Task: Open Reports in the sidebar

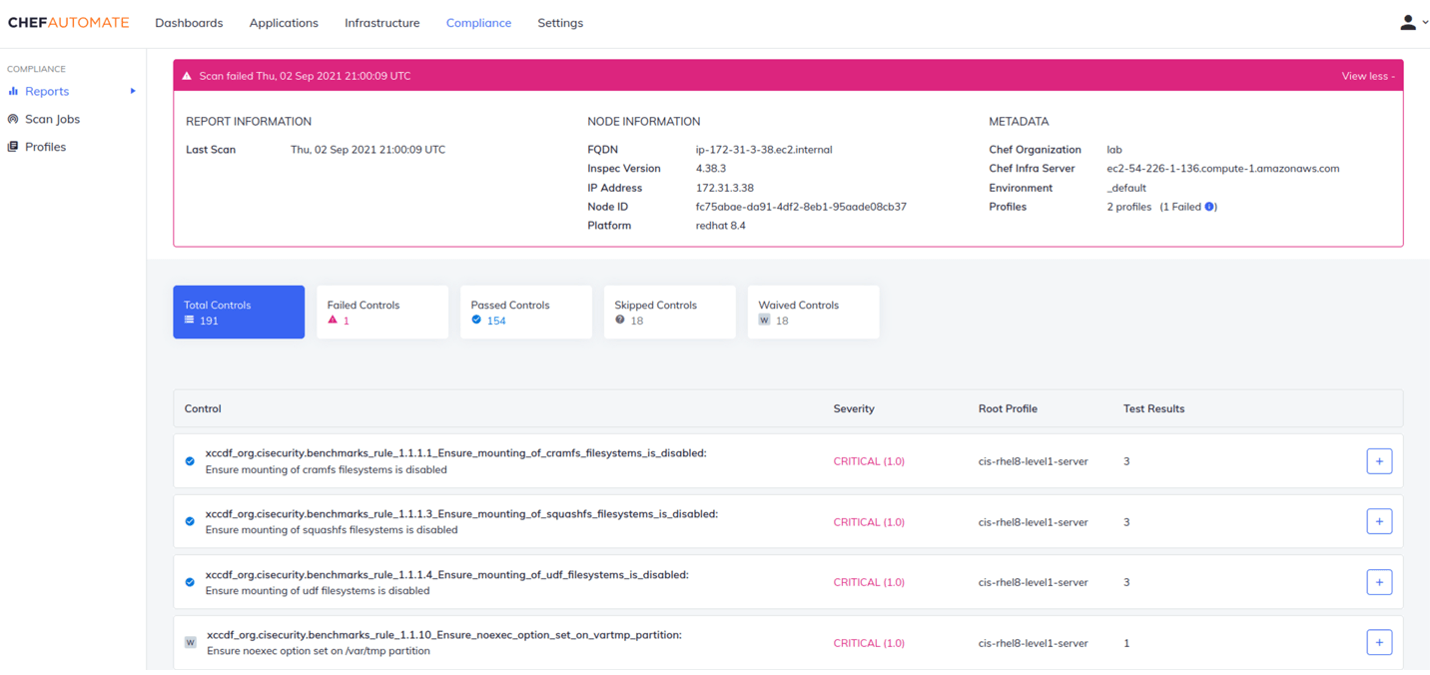Action: 47,91
